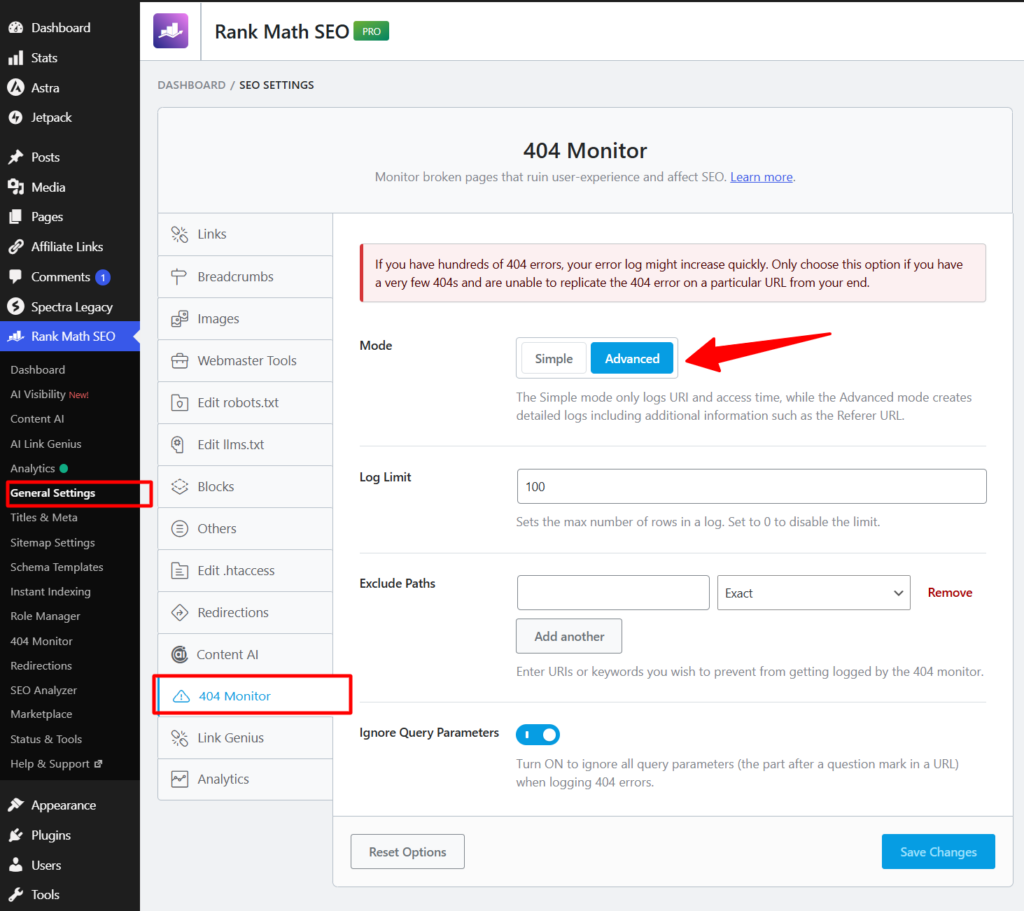Select the Advanced mode option

(632, 359)
